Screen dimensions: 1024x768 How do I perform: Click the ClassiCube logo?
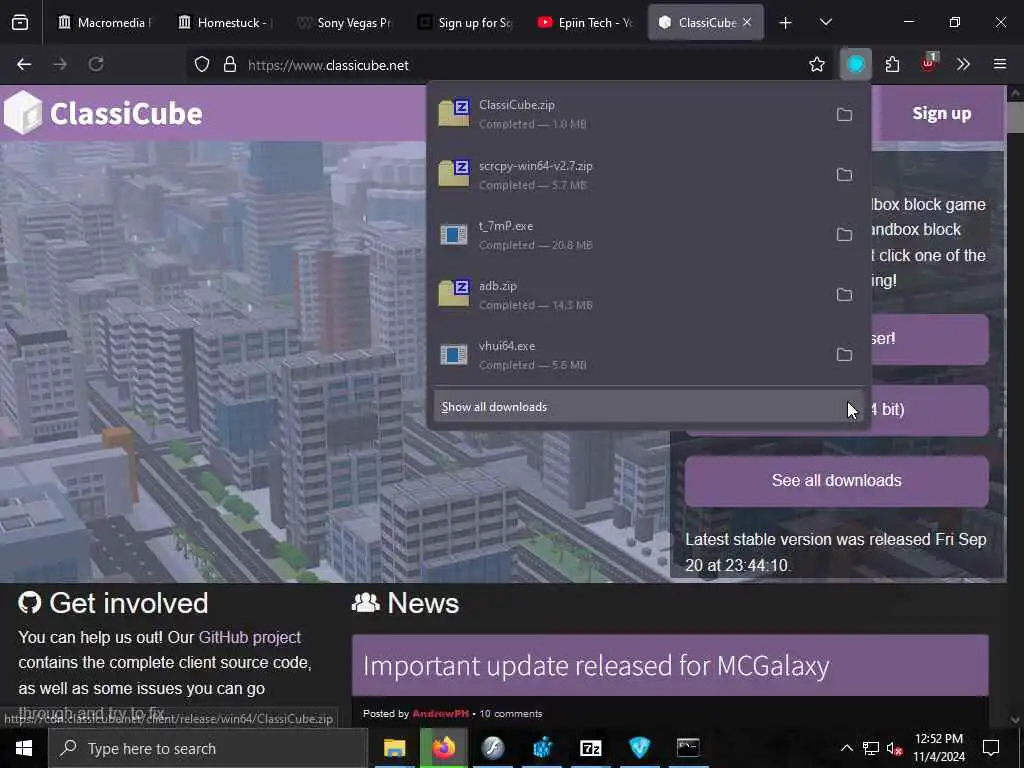[103, 113]
